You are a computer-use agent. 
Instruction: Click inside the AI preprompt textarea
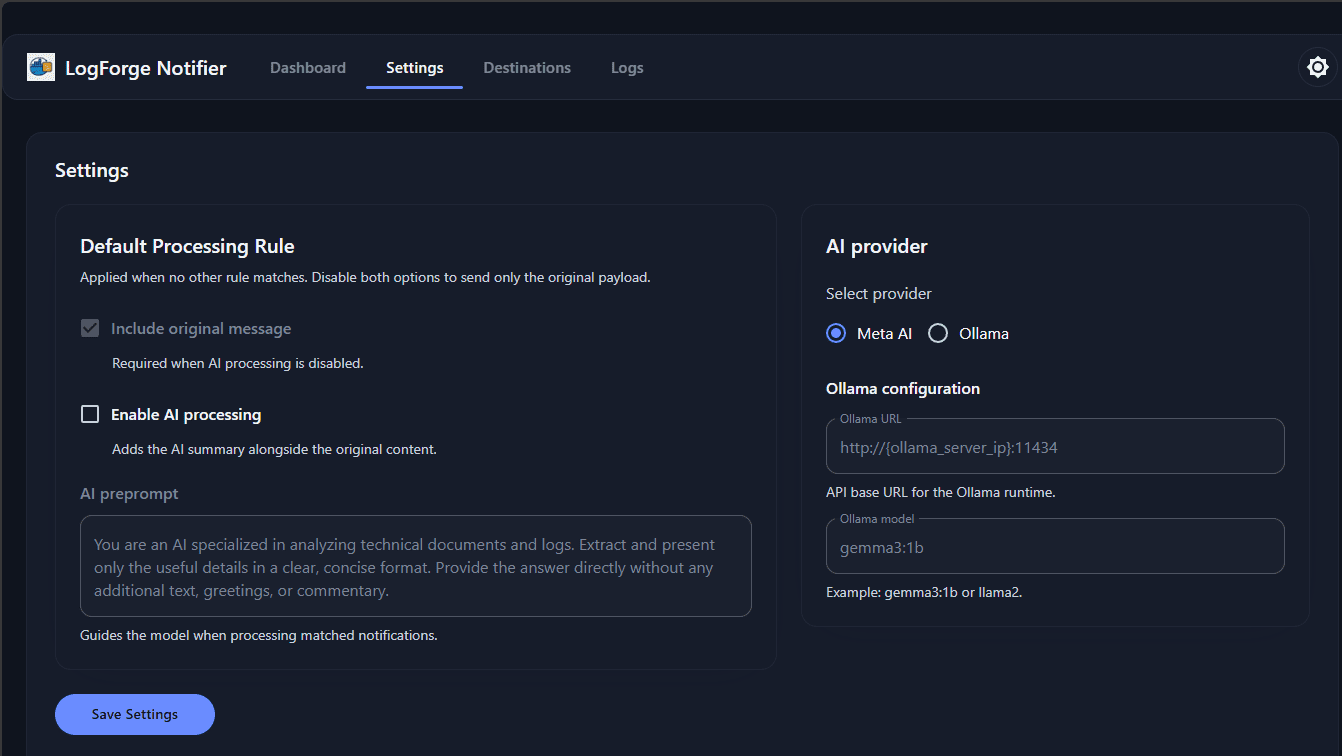point(415,566)
